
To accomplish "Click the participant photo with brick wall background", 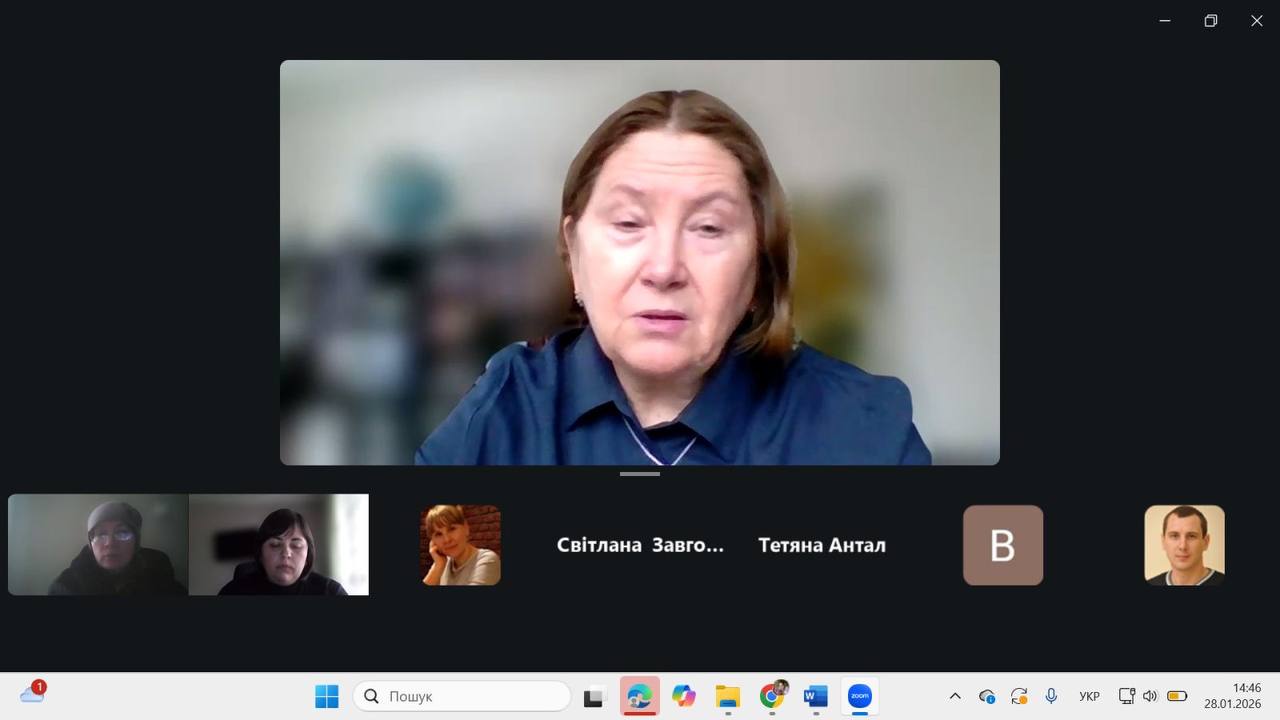I will pos(460,545).
